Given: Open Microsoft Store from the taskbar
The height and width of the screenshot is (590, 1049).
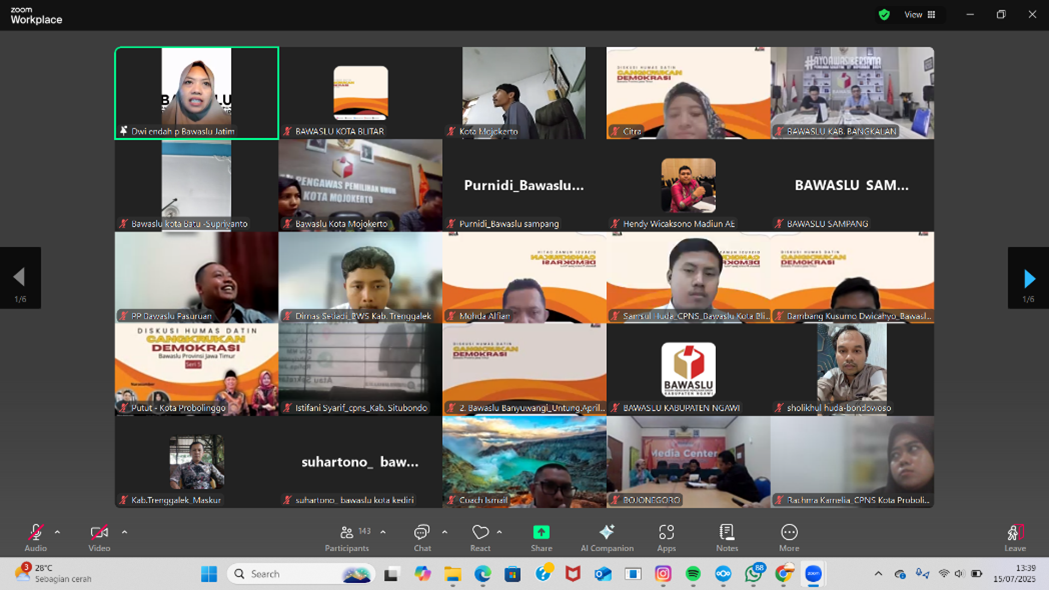Looking at the screenshot, I should tap(513, 574).
